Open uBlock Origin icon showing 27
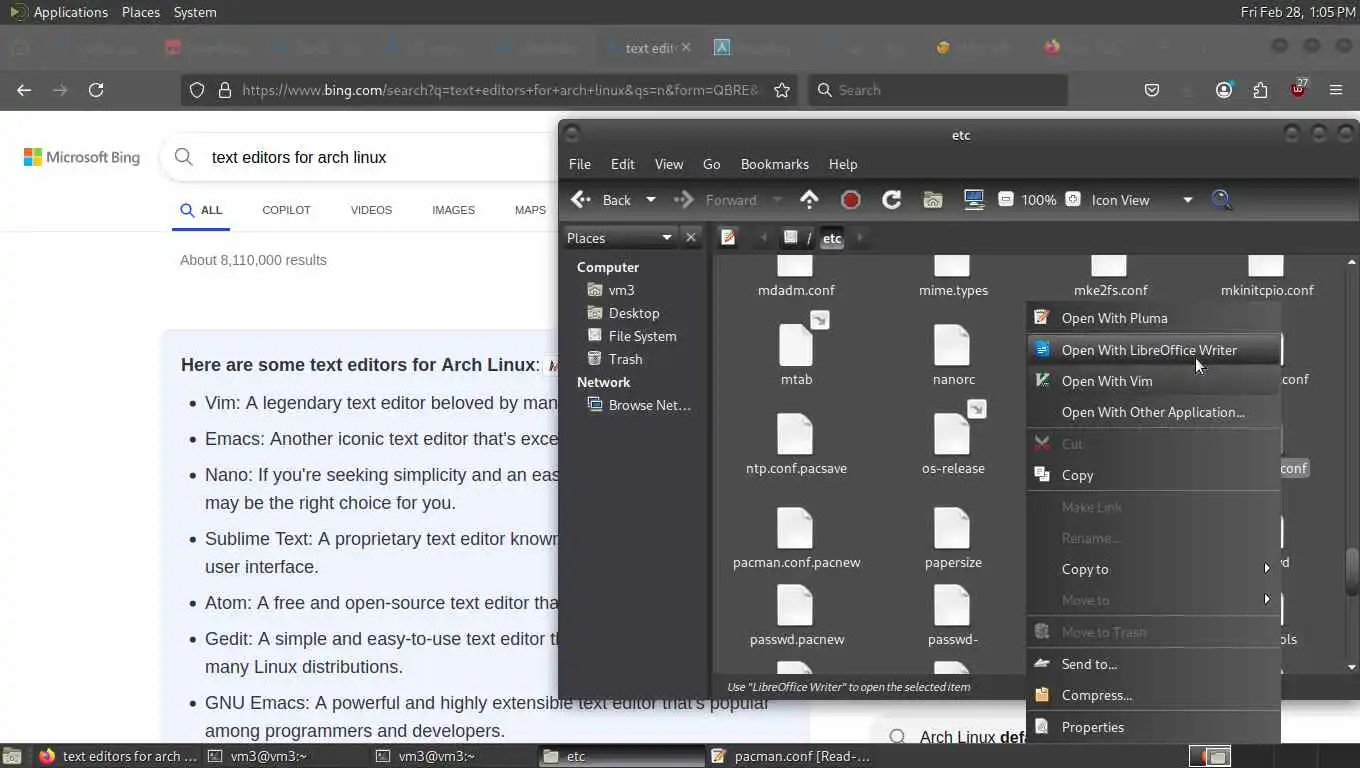 [1298, 88]
